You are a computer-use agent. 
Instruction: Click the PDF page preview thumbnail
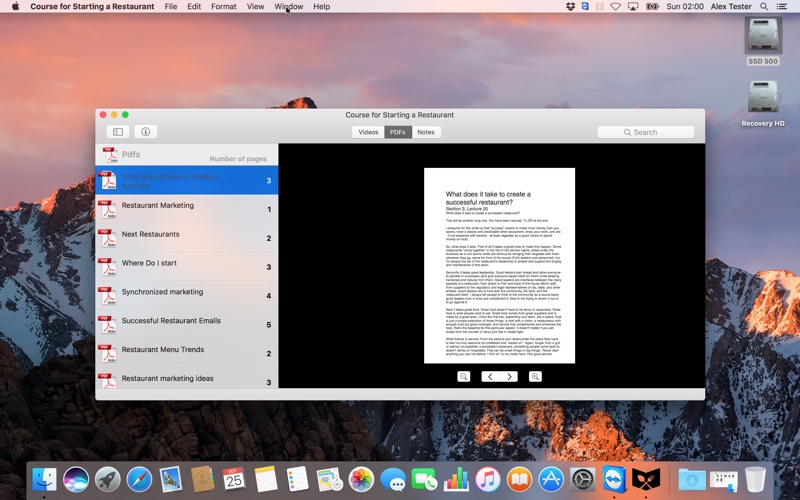(499, 265)
